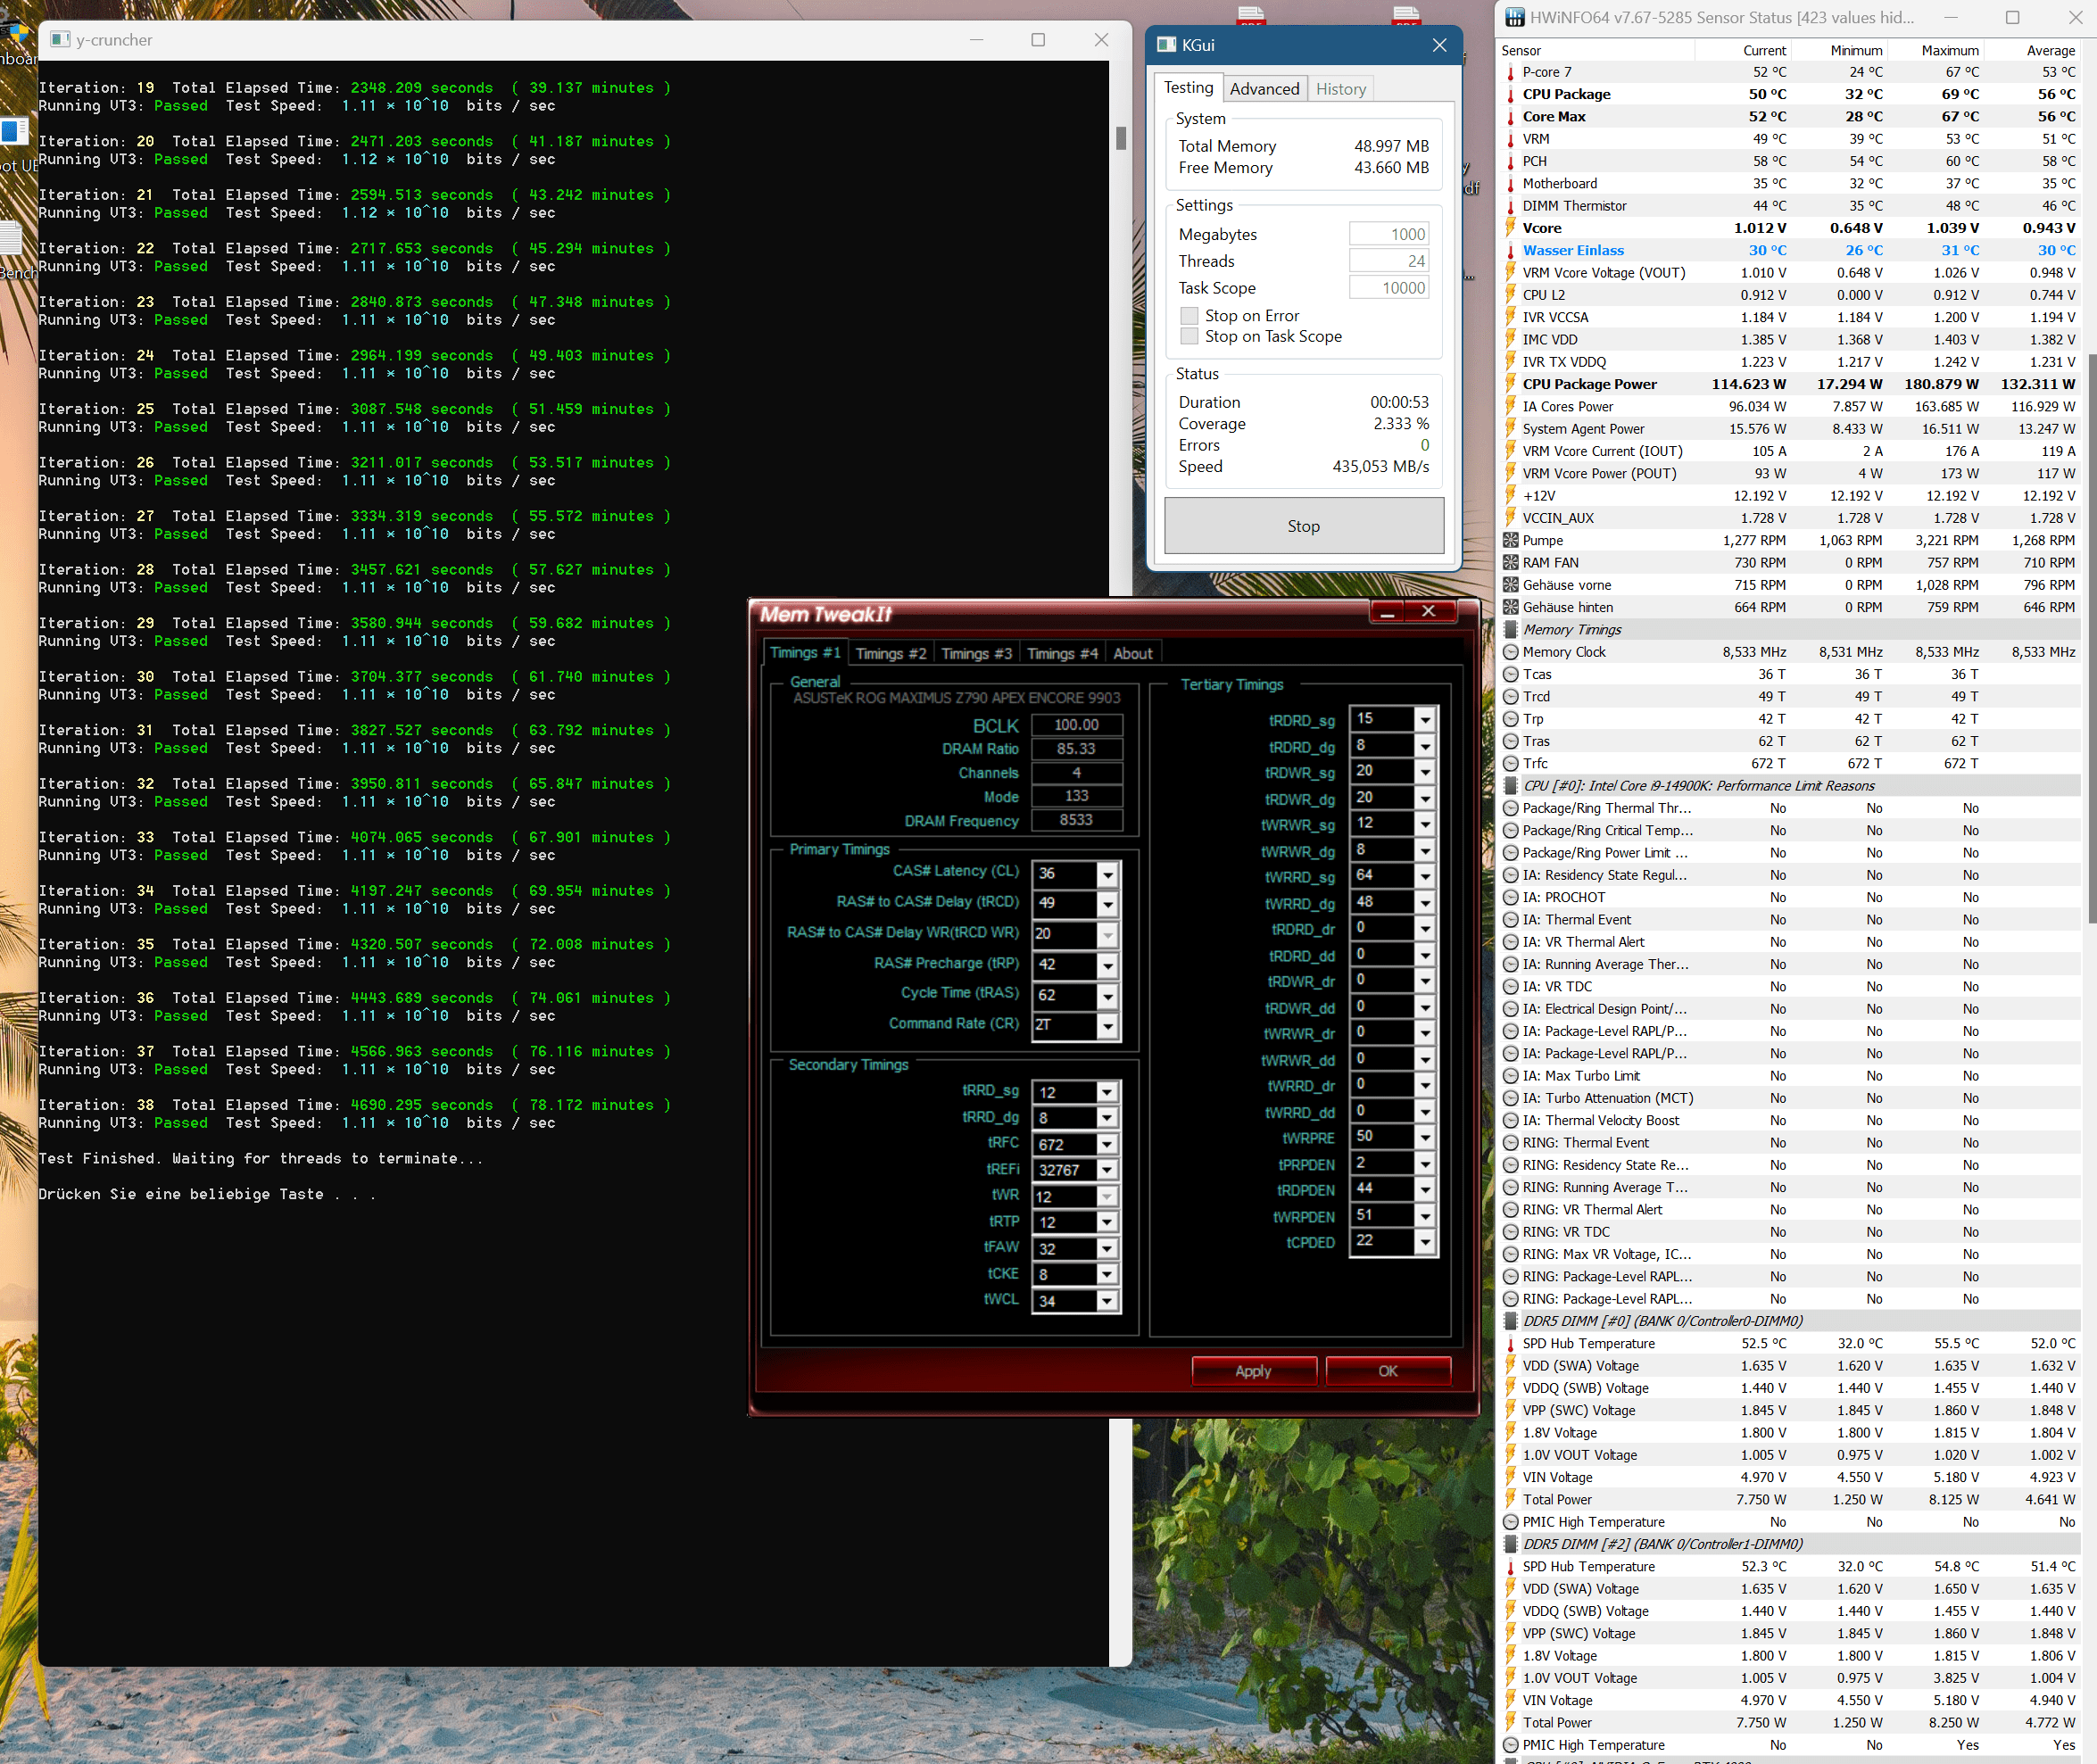Expand the tREFi value dropdown

pos(1107,1170)
